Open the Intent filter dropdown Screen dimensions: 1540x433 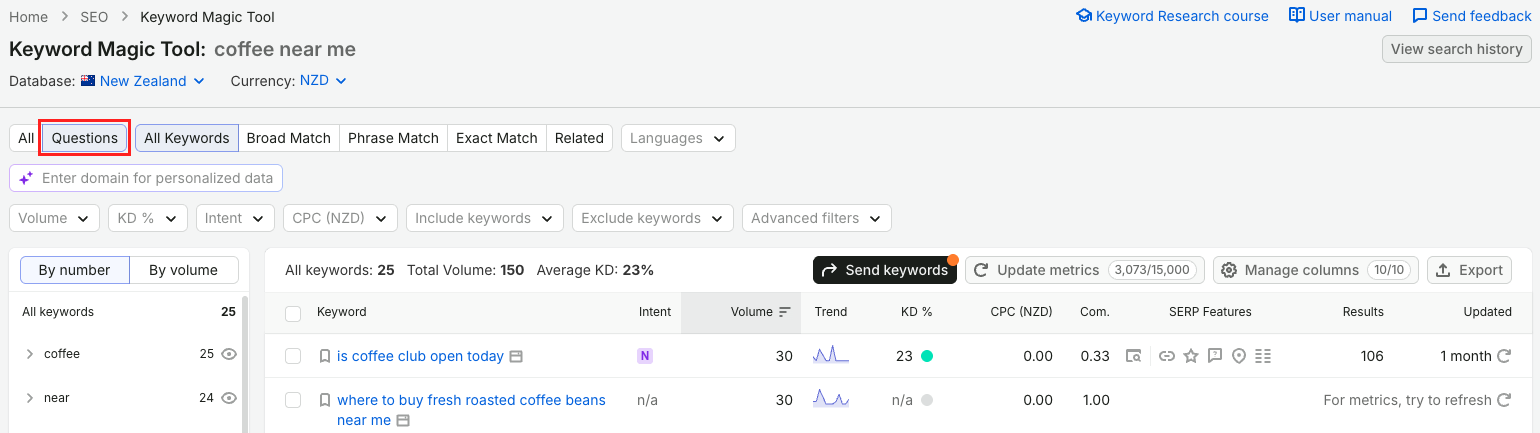(235, 218)
